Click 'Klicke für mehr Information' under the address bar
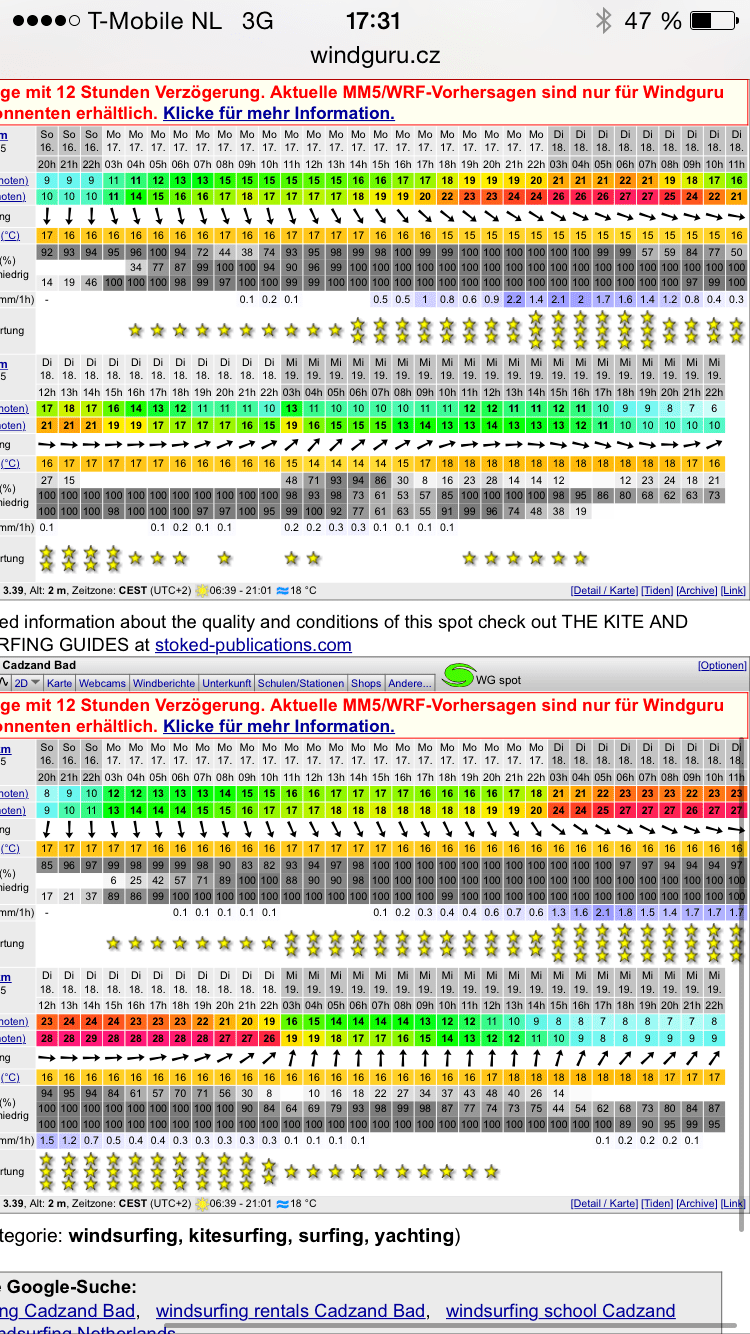The height and width of the screenshot is (1334, 750). (279, 113)
